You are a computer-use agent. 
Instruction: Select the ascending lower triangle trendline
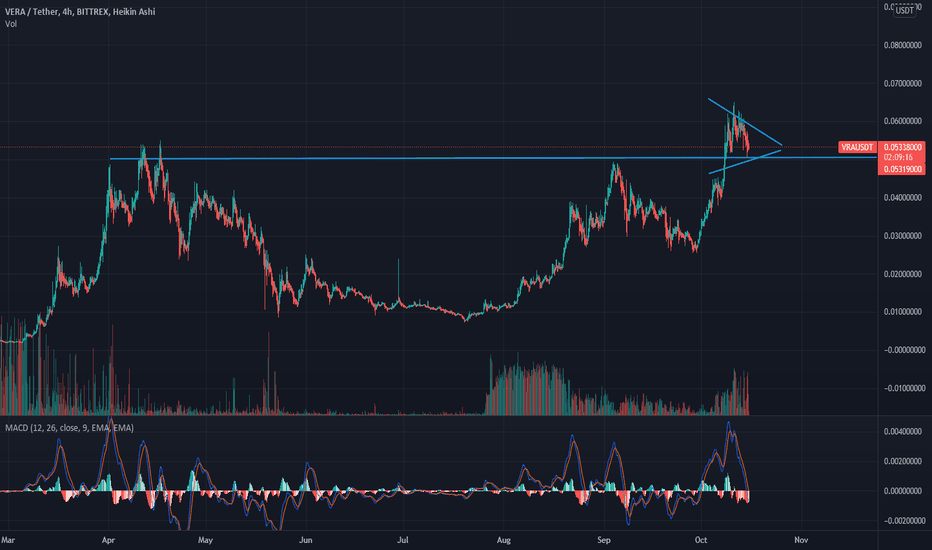[745, 162]
